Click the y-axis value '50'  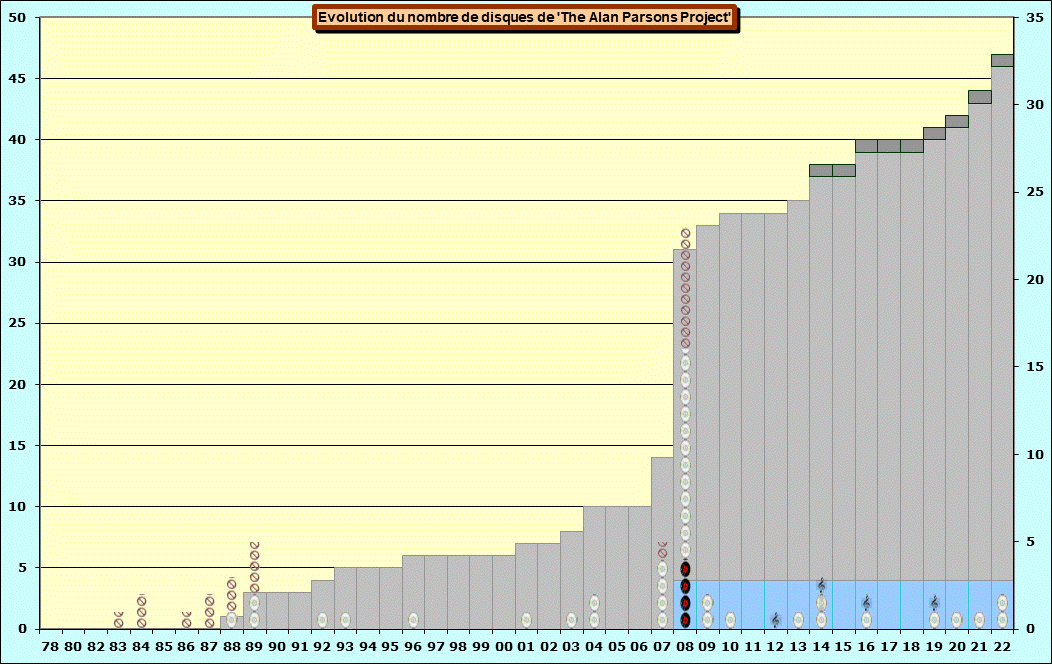point(17,18)
